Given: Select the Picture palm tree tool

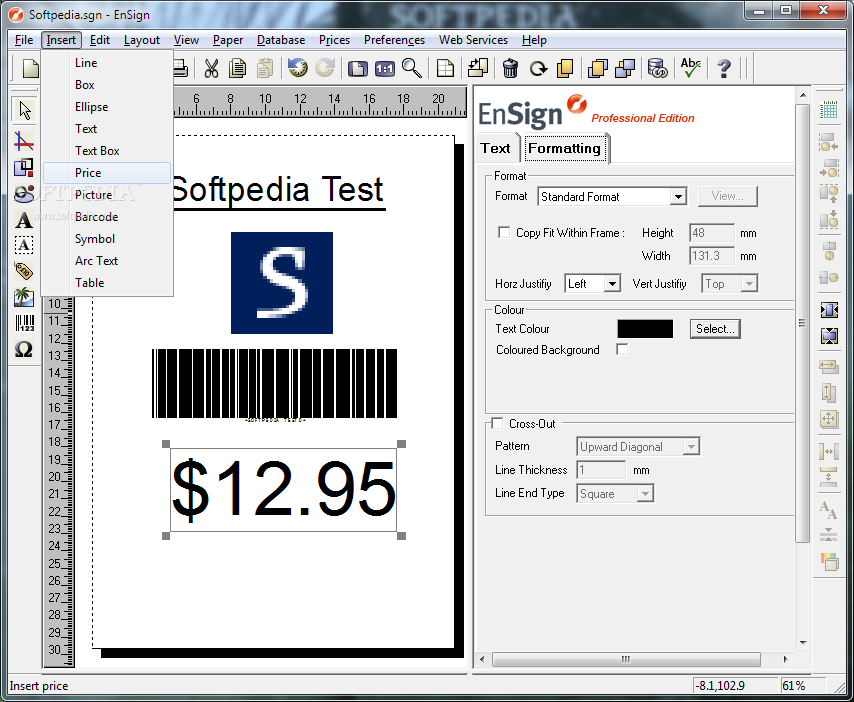Looking at the screenshot, I should 23,297.
